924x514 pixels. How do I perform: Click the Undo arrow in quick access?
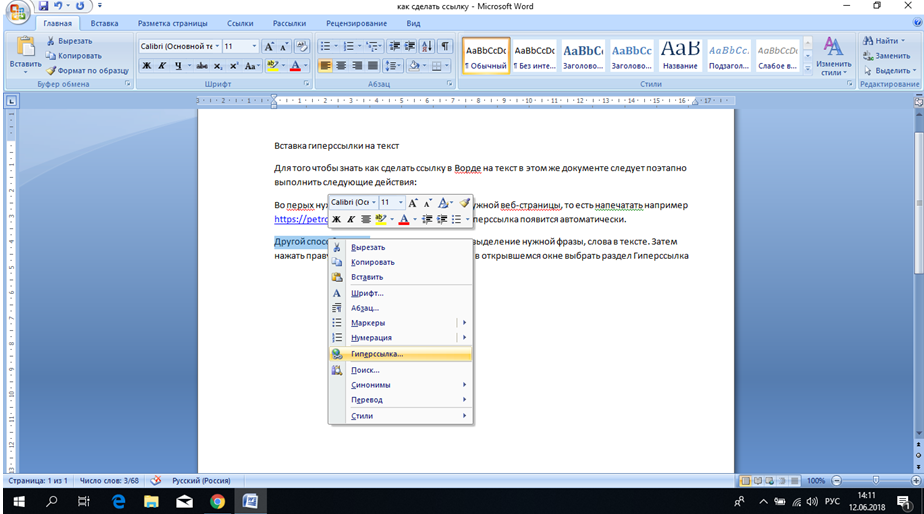point(58,6)
